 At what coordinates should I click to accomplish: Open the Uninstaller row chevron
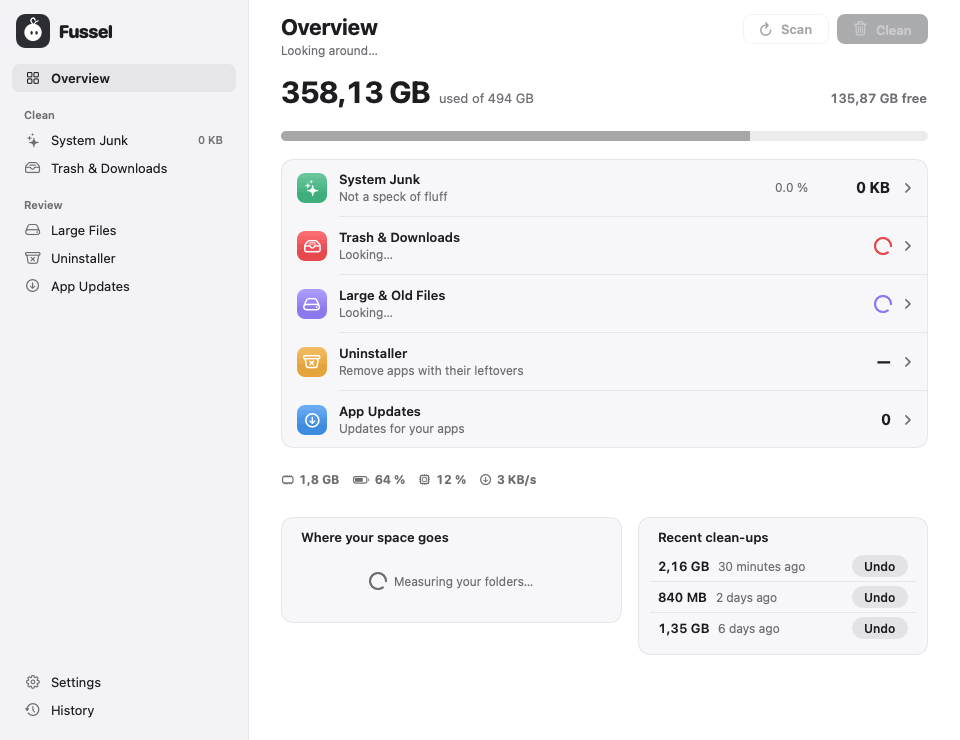[908, 362]
